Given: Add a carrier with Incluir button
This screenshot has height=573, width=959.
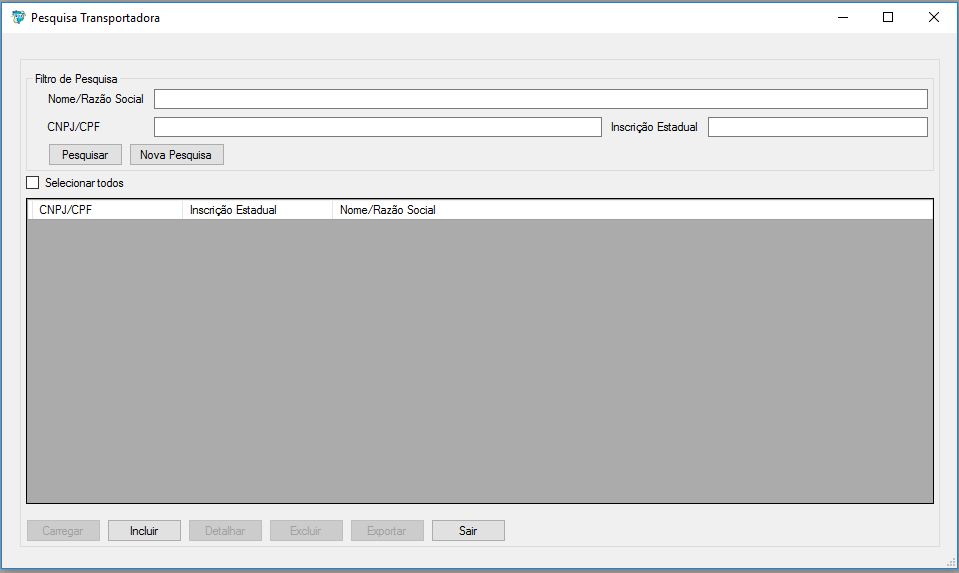Looking at the screenshot, I should point(144,531).
